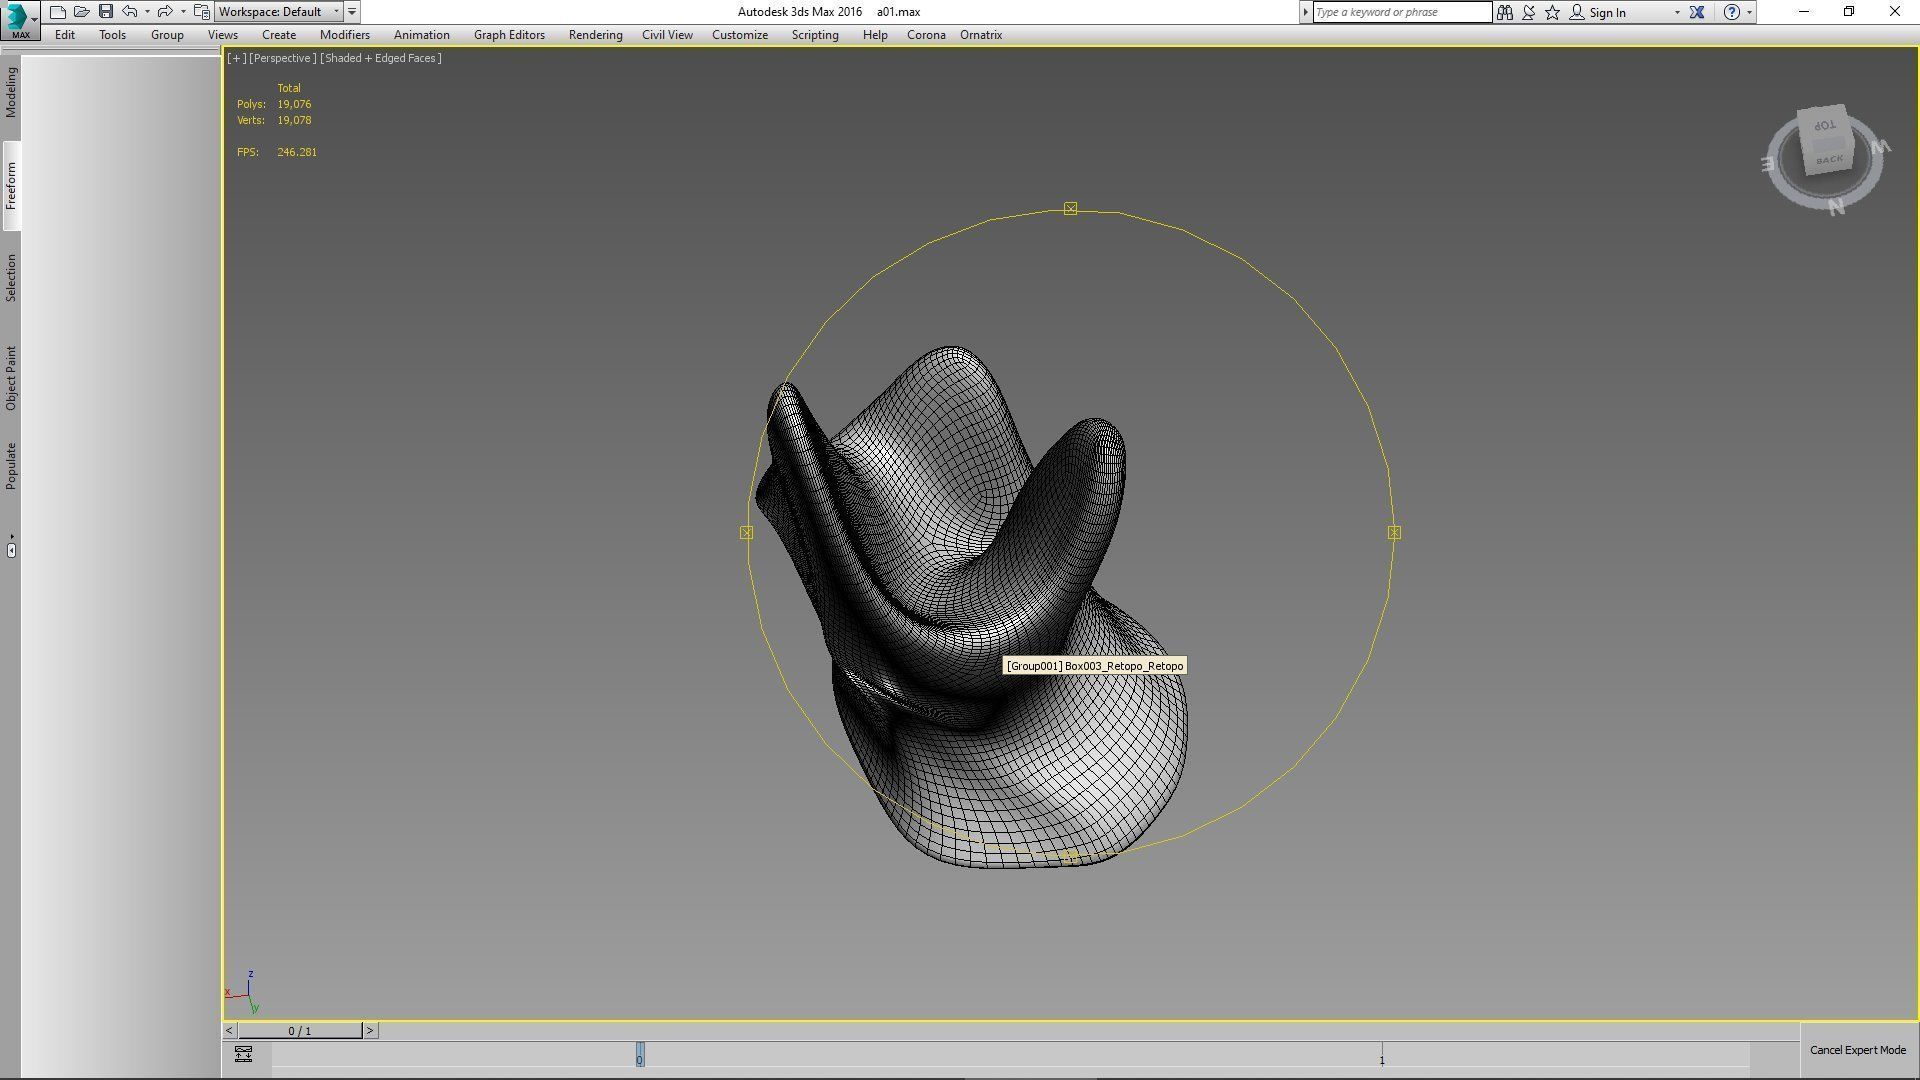Click the Sign In link
Image resolution: width=1920 pixels, height=1080 pixels.
[1606, 13]
